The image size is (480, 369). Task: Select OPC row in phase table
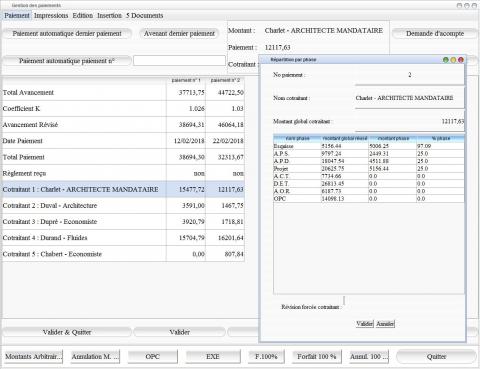click(x=369, y=199)
